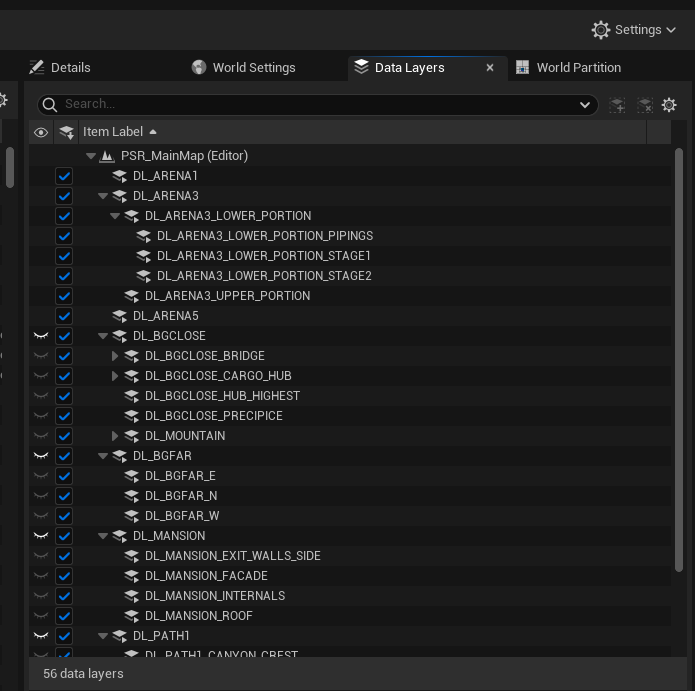Switch to the World Settings tab
Screen dimensions: 695x691
click(243, 67)
